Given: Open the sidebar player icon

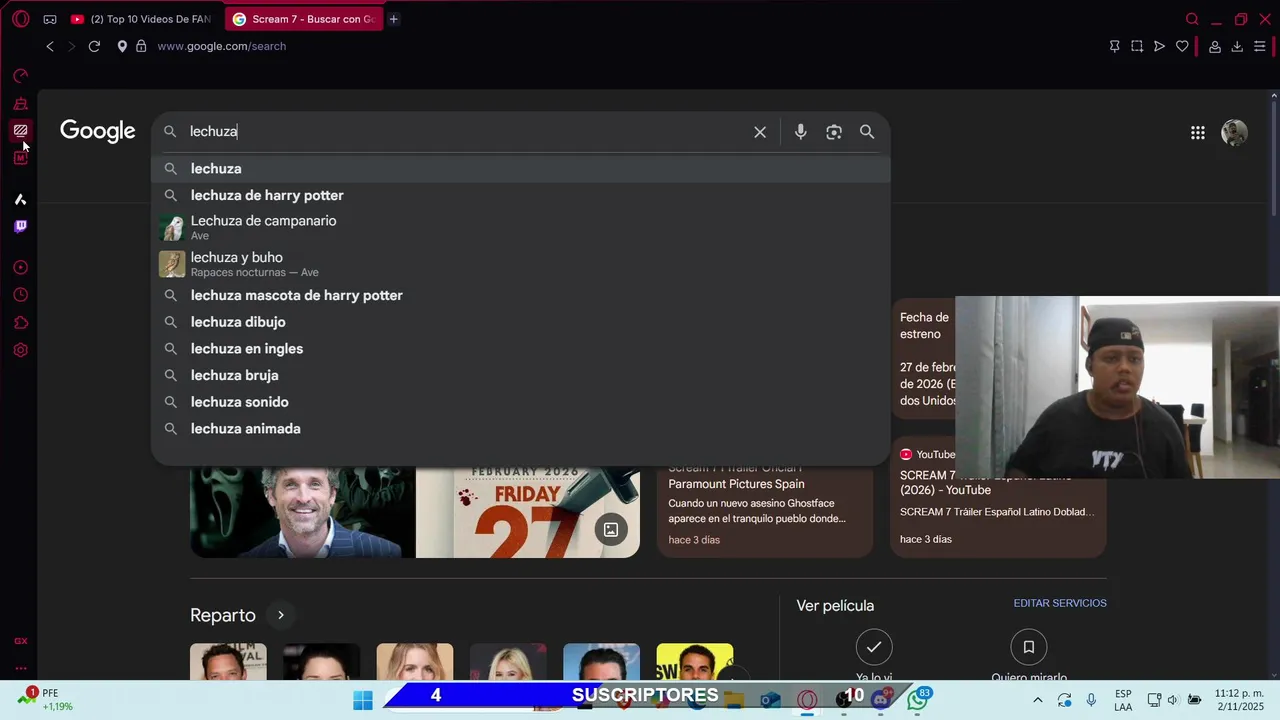Looking at the screenshot, I should coord(20,267).
